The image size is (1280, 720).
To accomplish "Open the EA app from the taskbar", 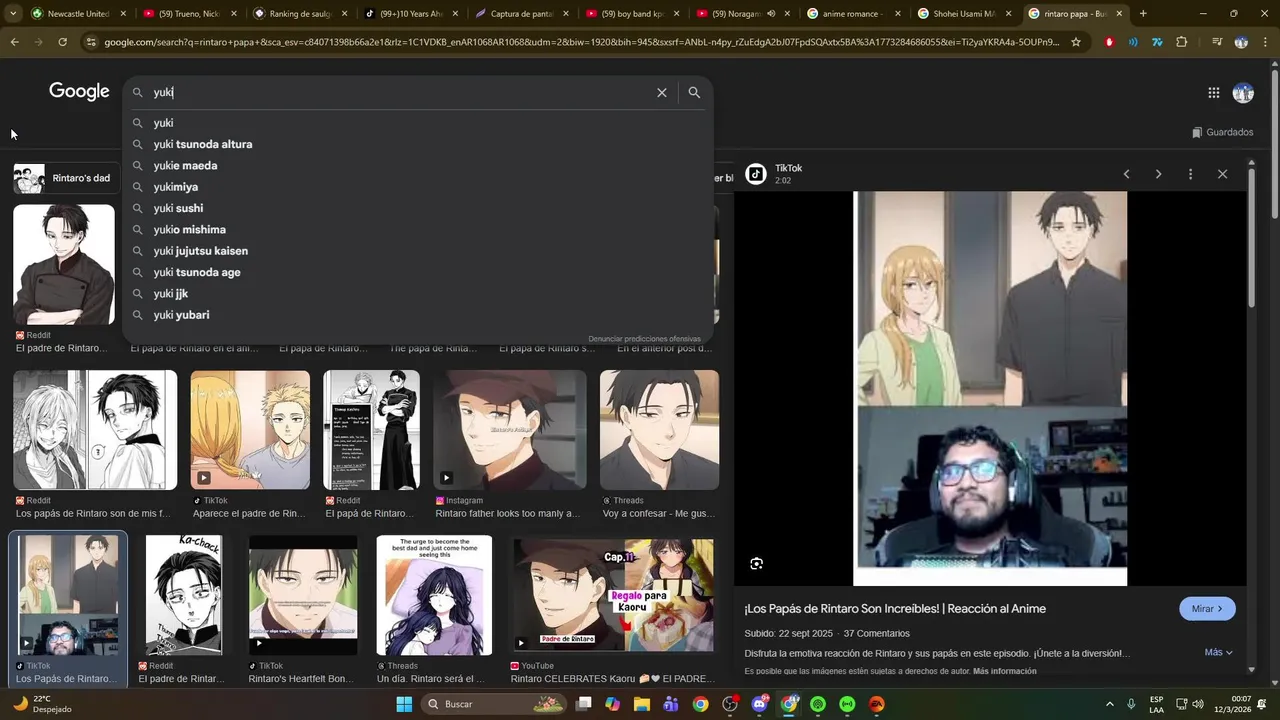I will coord(877,704).
